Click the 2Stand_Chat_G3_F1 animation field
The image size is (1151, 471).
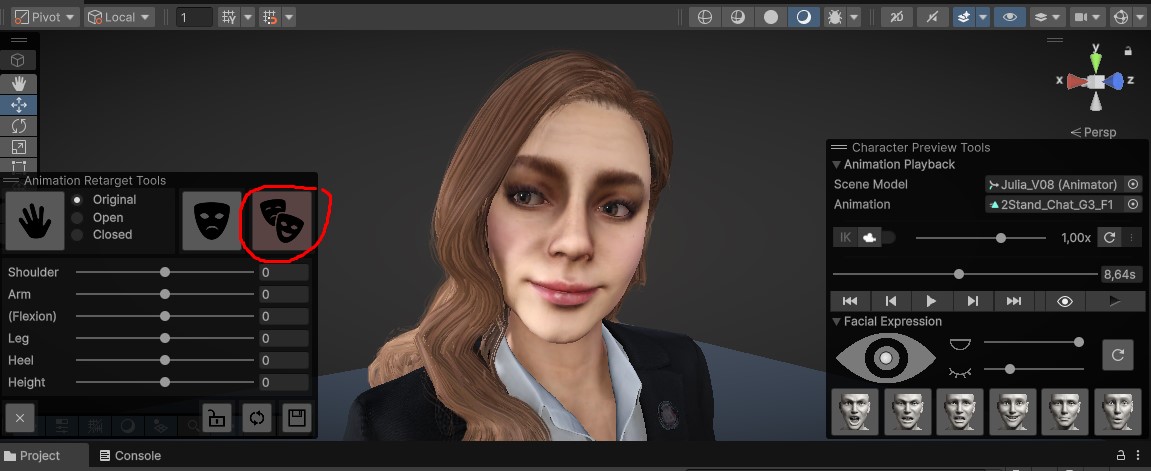coord(1054,205)
